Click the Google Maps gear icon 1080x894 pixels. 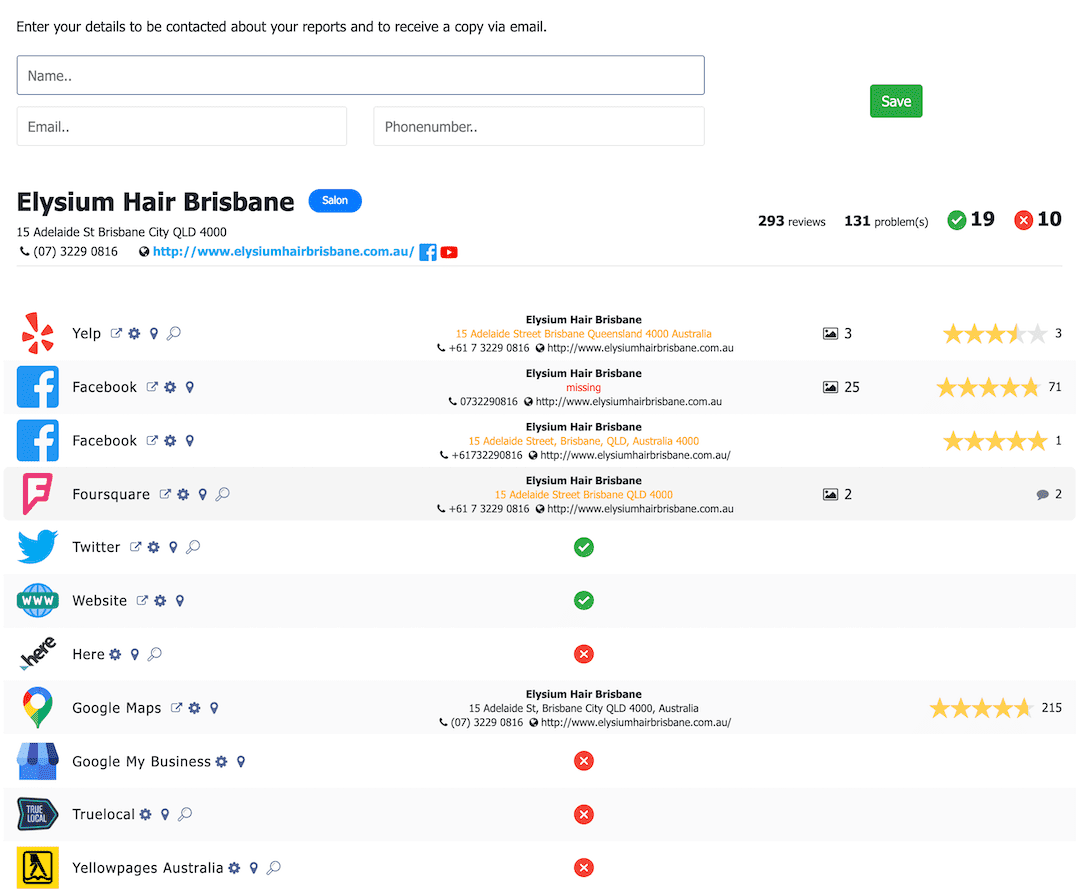195,708
